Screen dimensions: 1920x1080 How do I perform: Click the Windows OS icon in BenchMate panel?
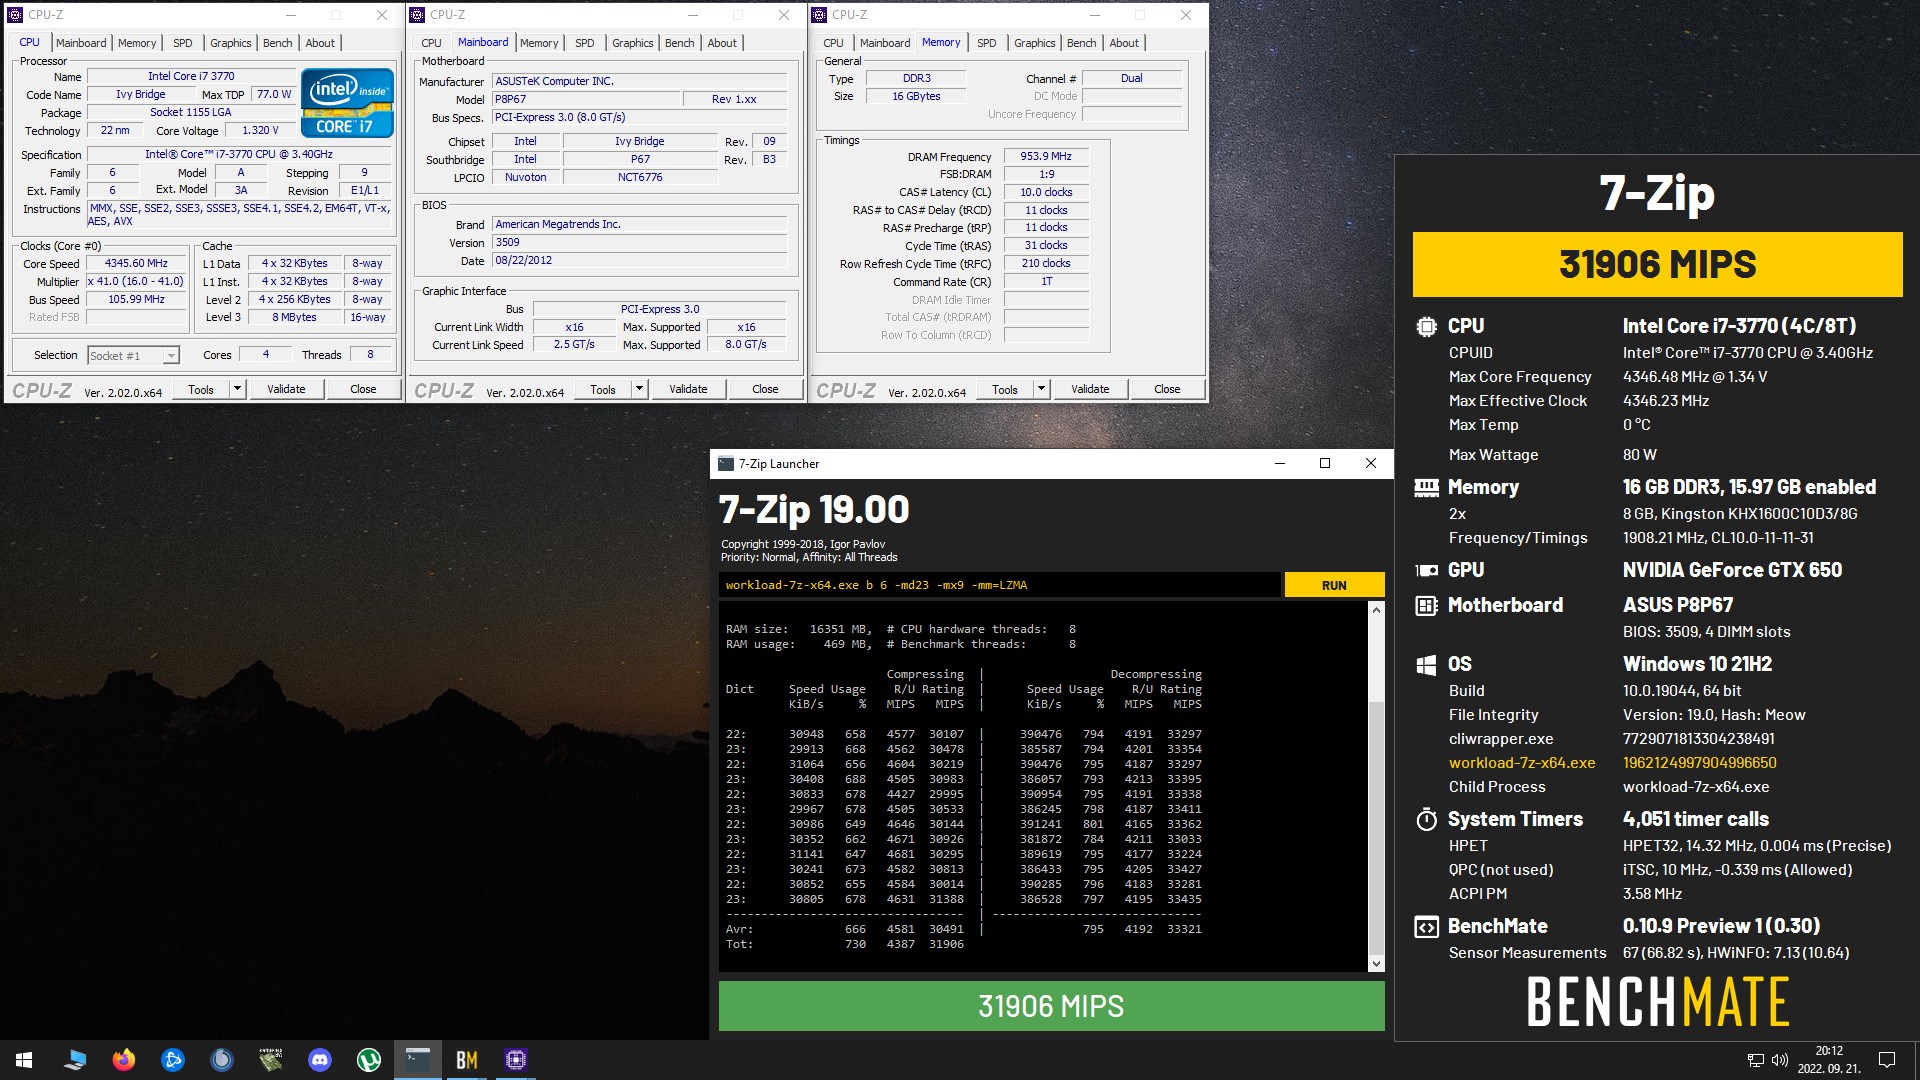click(x=1426, y=664)
